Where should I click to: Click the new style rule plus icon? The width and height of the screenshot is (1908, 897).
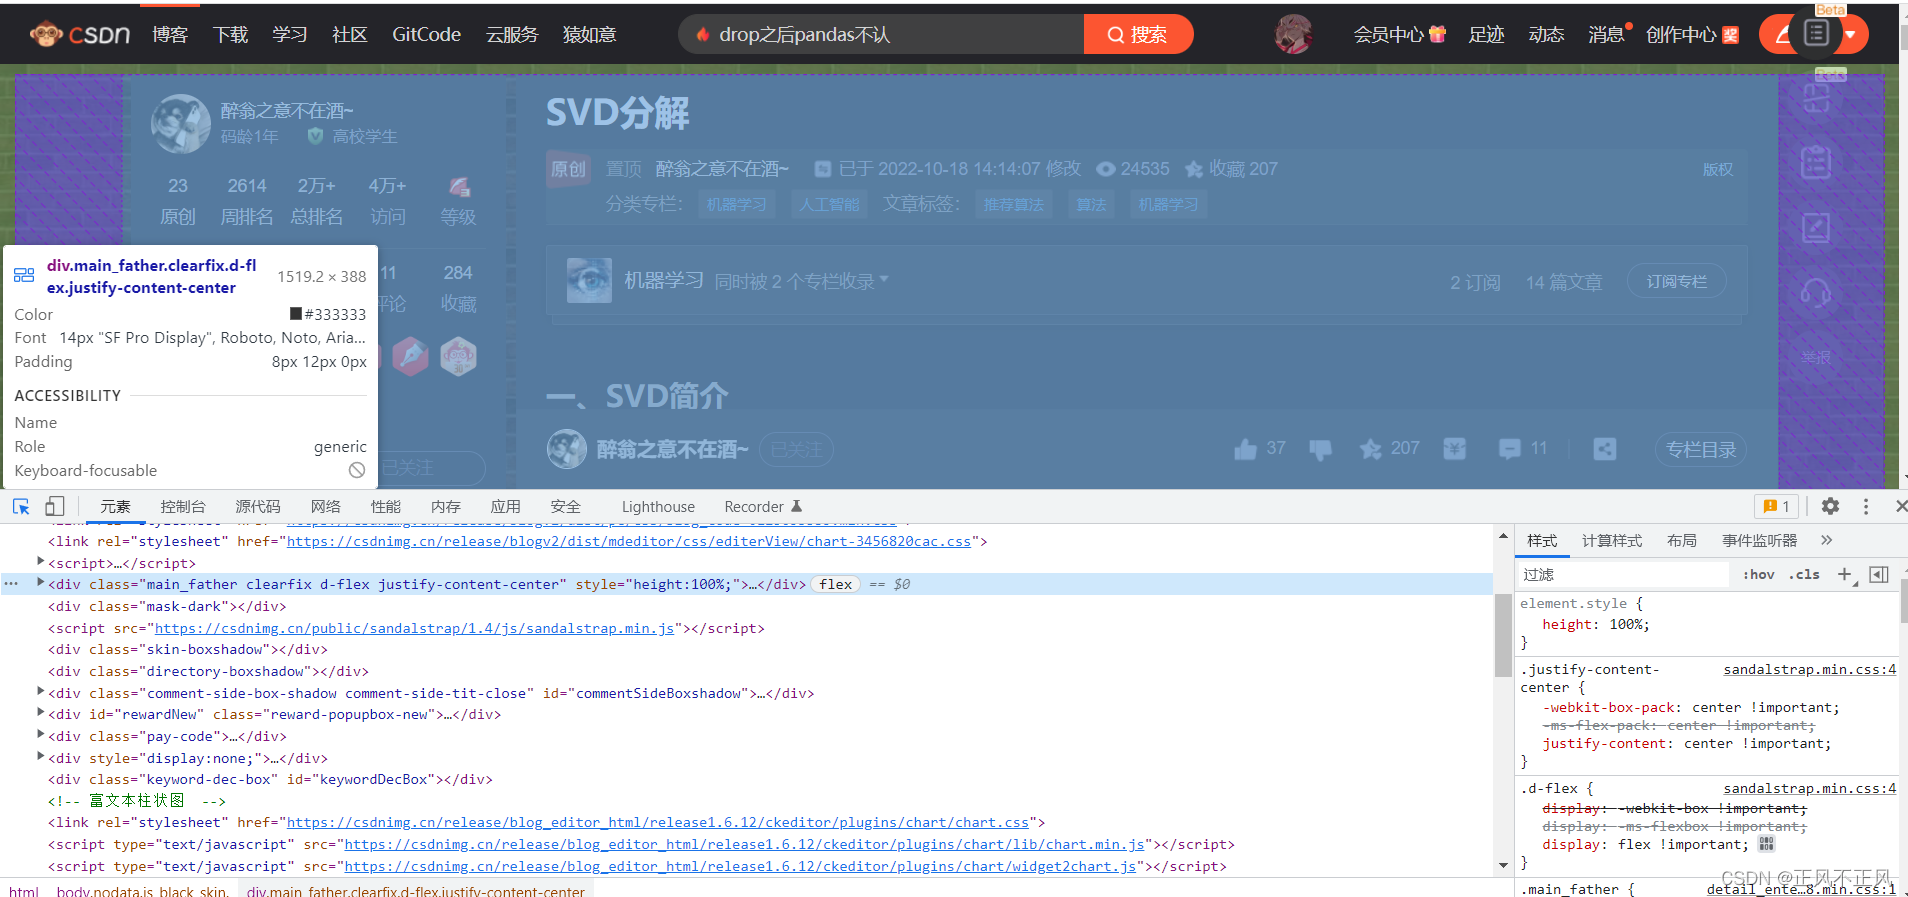tap(1846, 575)
